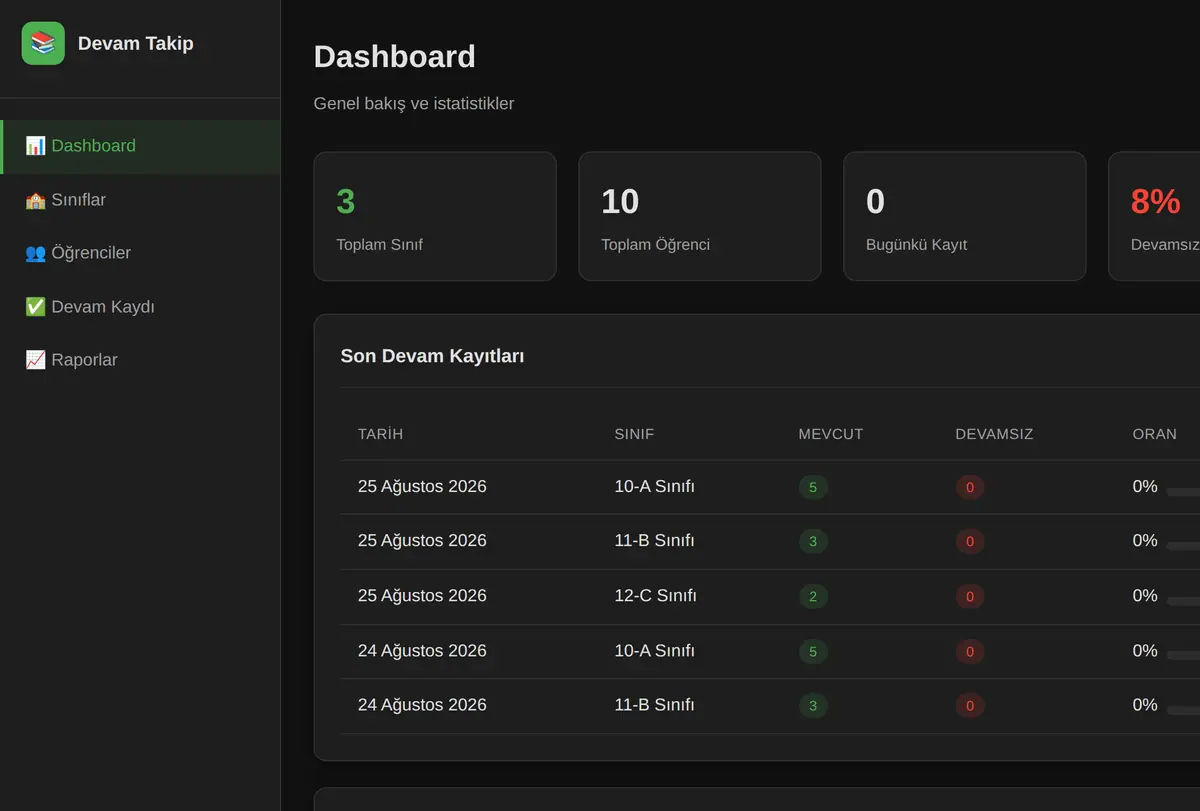The width and height of the screenshot is (1200, 811).
Task: Go to the Raporlar section
Action: pos(140,360)
